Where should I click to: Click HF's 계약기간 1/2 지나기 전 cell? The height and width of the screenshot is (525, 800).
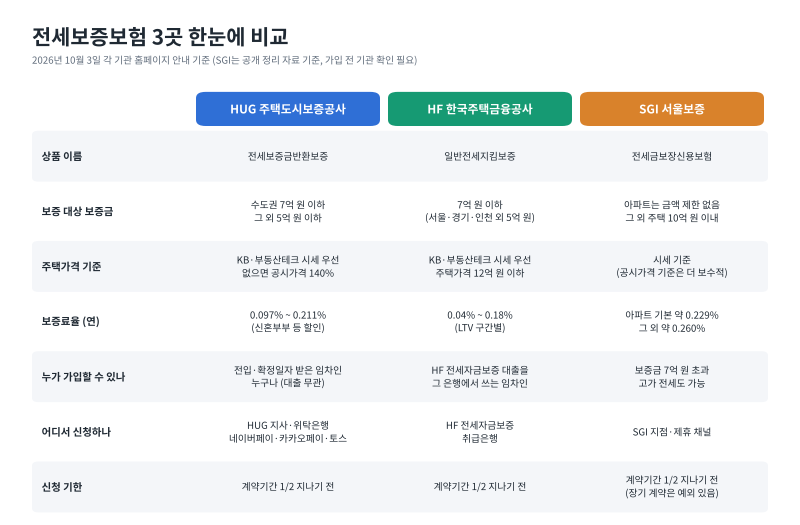tap(480, 487)
